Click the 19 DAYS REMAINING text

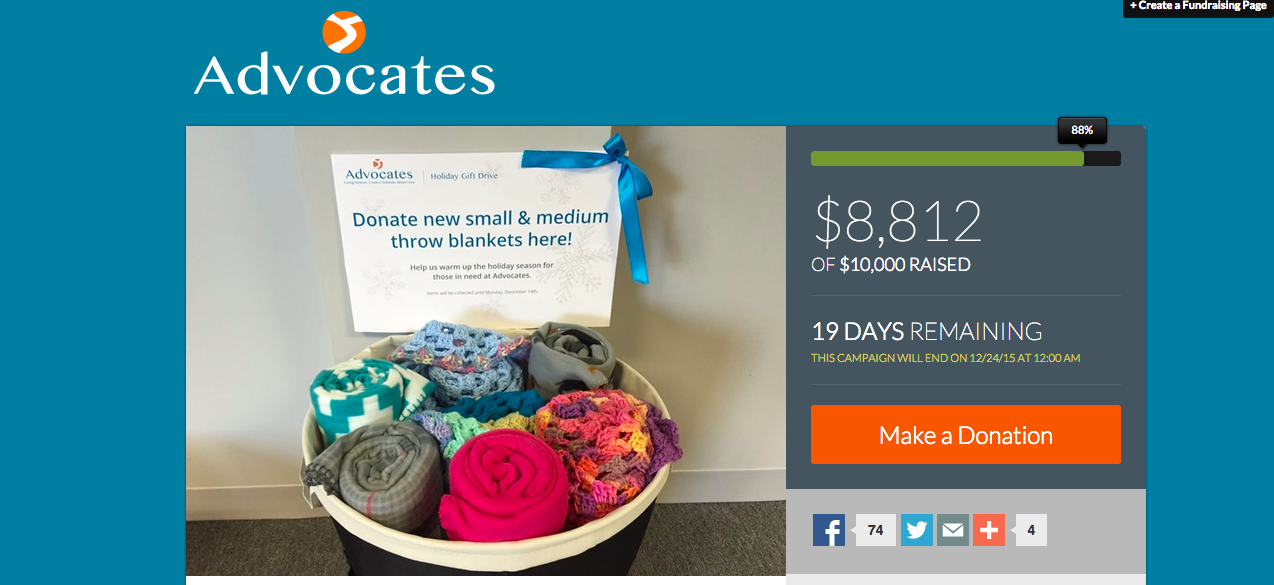(x=927, y=331)
